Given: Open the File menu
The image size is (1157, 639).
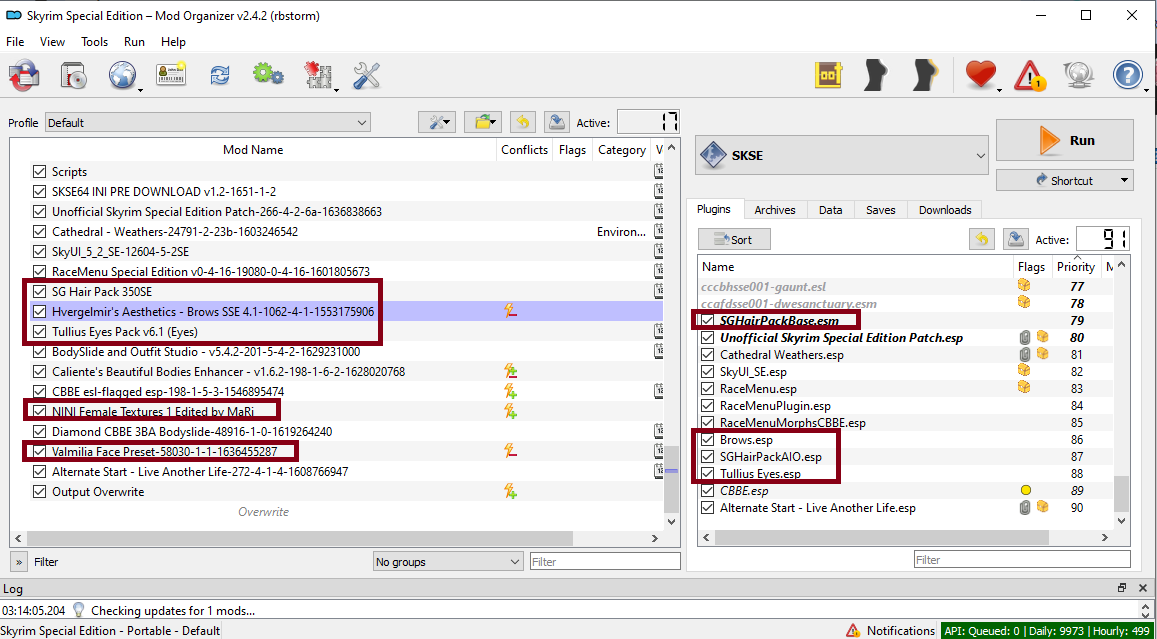Looking at the screenshot, I should pyautogui.click(x=15, y=42).
